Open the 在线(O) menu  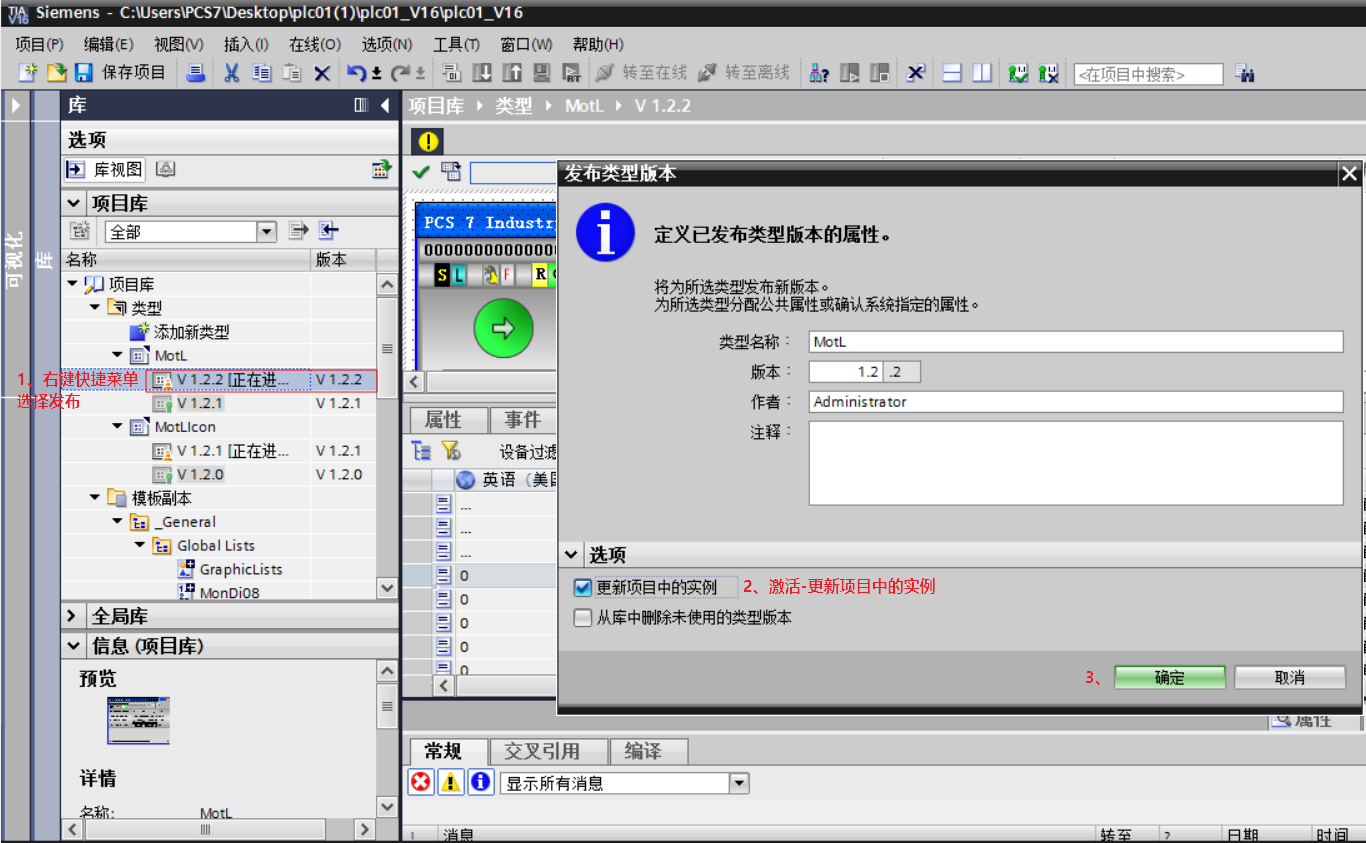(315, 44)
